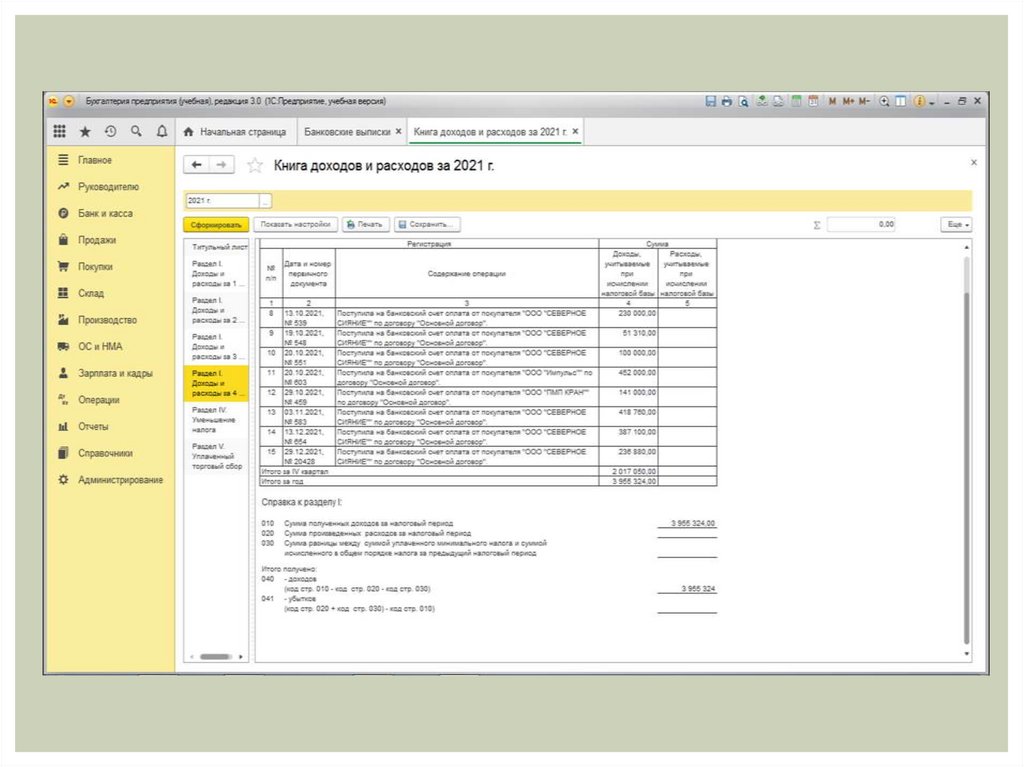Click Показать настройки button
Viewport: 1024px width, 767px height.
click(295, 225)
